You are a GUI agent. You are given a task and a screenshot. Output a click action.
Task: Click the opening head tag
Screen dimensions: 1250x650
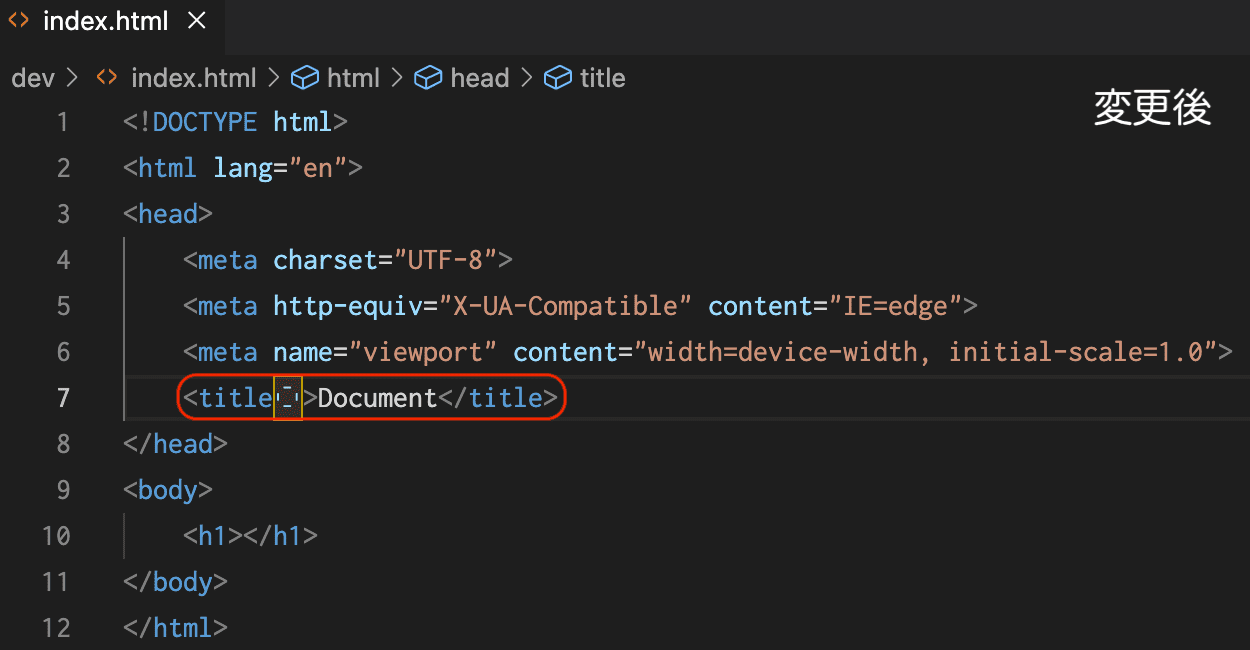(x=168, y=214)
